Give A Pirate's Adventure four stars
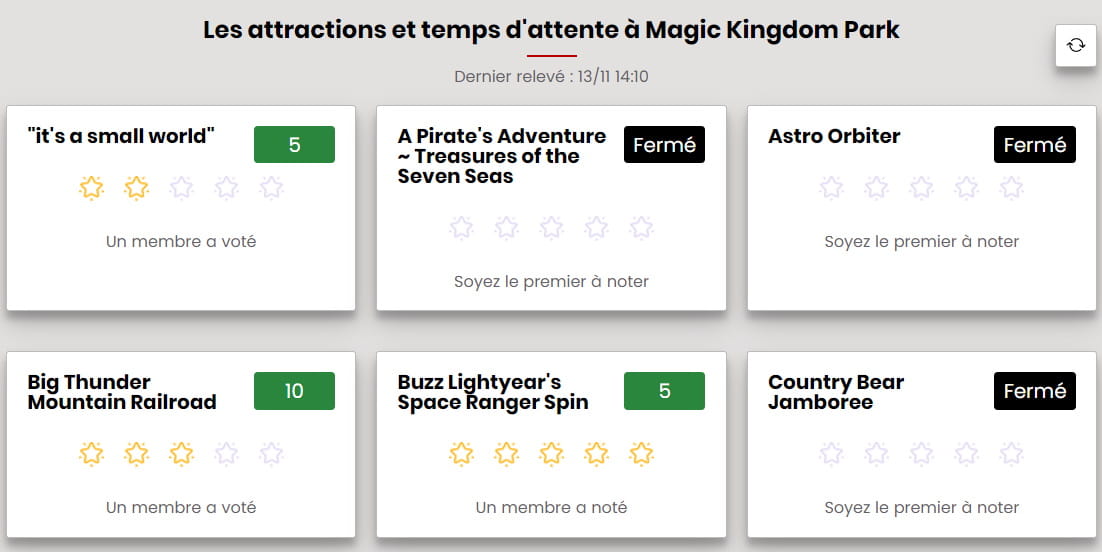 pyautogui.click(x=596, y=228)
